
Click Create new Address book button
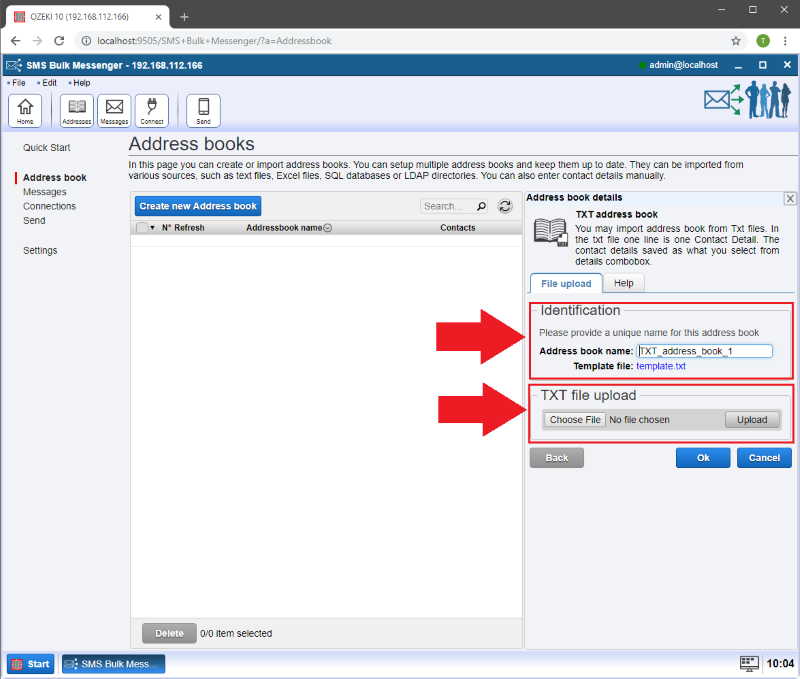(198, 206)
